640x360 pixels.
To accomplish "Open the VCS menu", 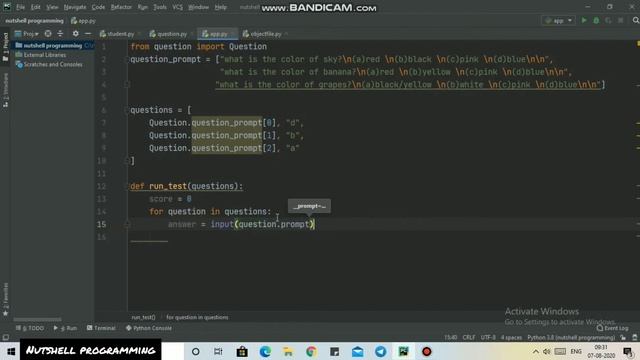I will 177,7.
